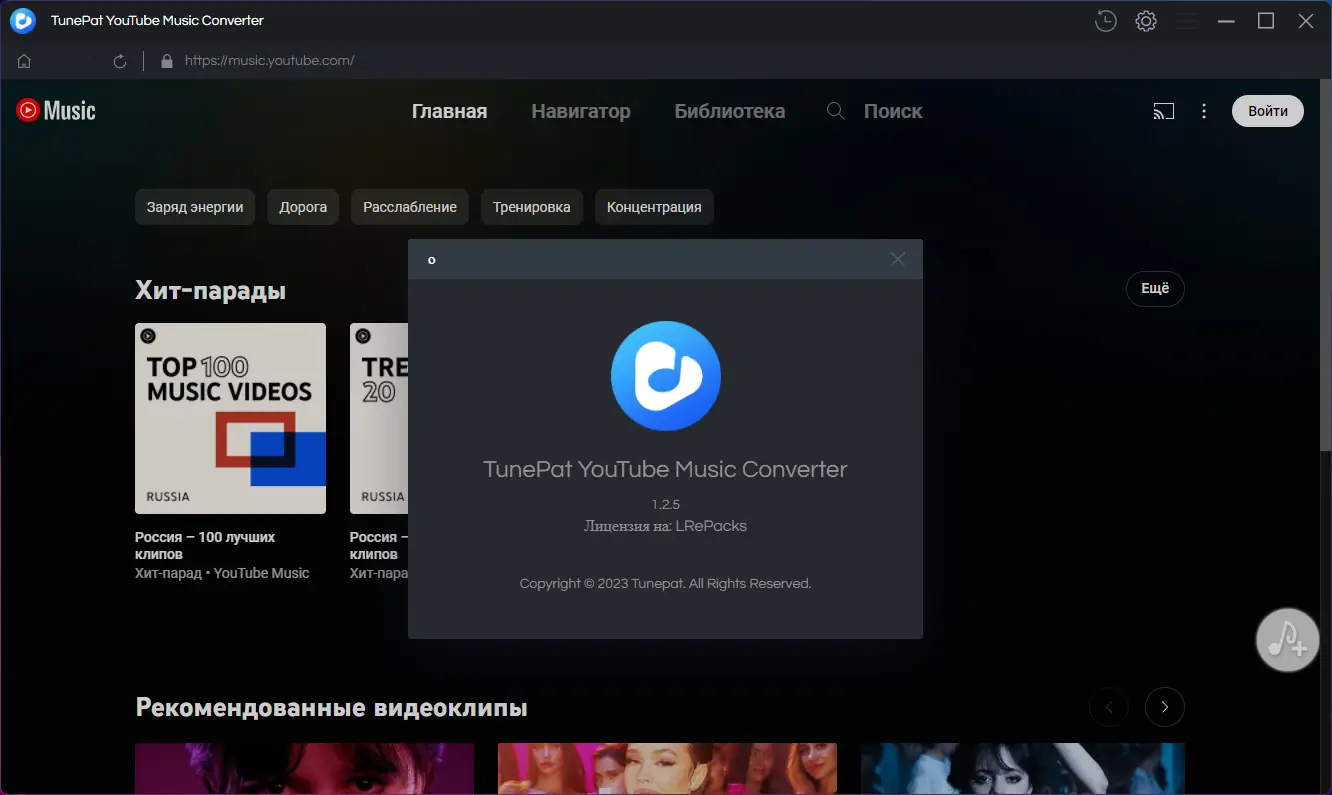Switch to the Главная tab
The image size is (1332, 795).
pyautogui.click(x=450, y=111)
